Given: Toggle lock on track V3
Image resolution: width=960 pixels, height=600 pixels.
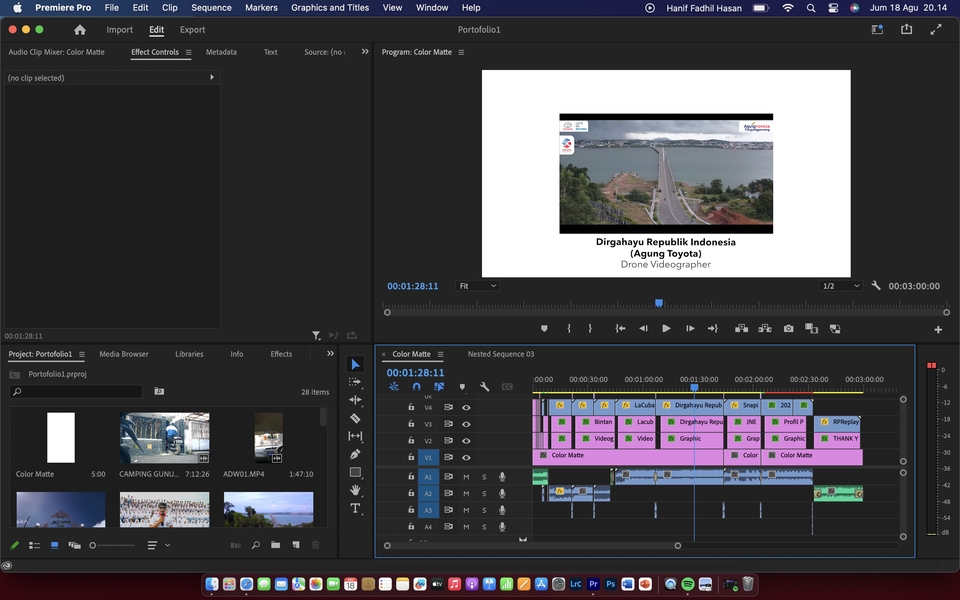Looking at the screenshot, I should [411, 424].
